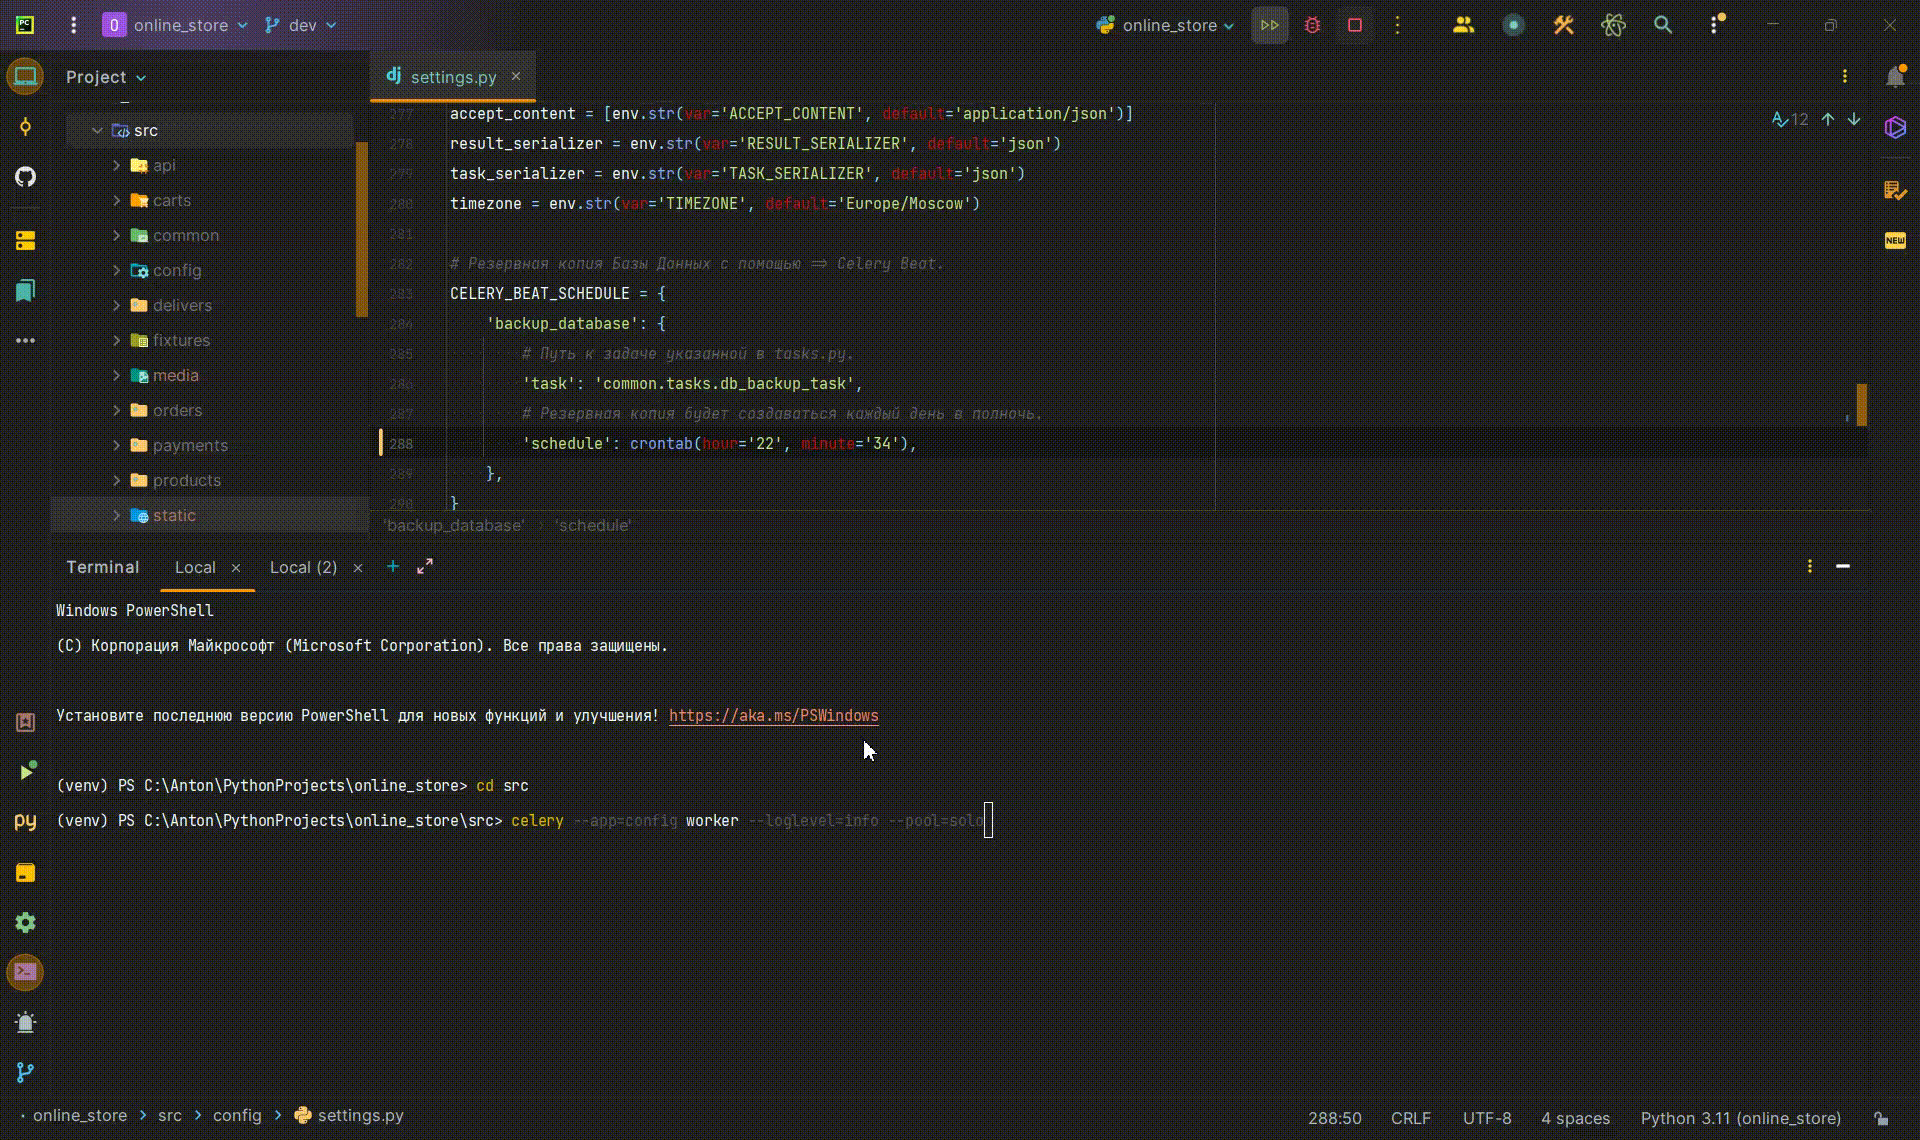Click the editor scrollbar yellow marker

pos(1861,404)
